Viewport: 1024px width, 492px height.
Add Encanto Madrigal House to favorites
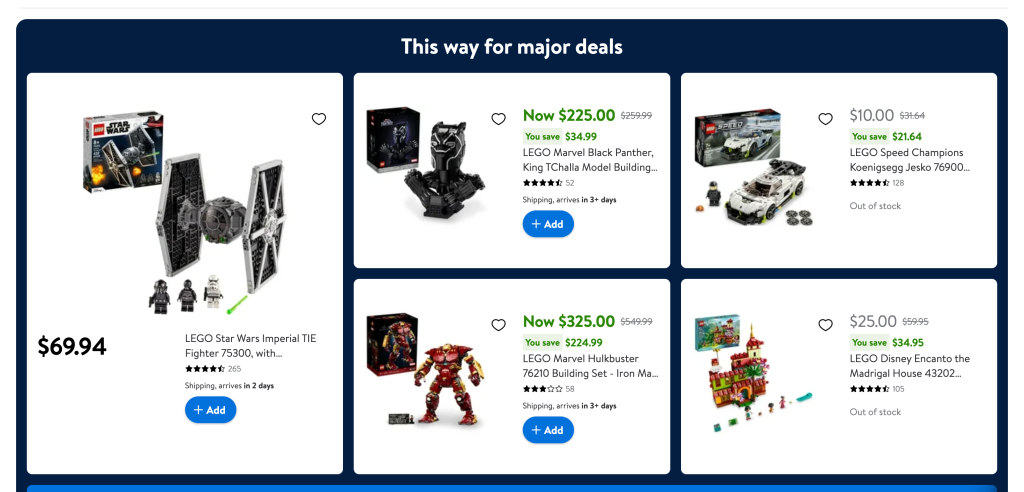coord(825,325)
